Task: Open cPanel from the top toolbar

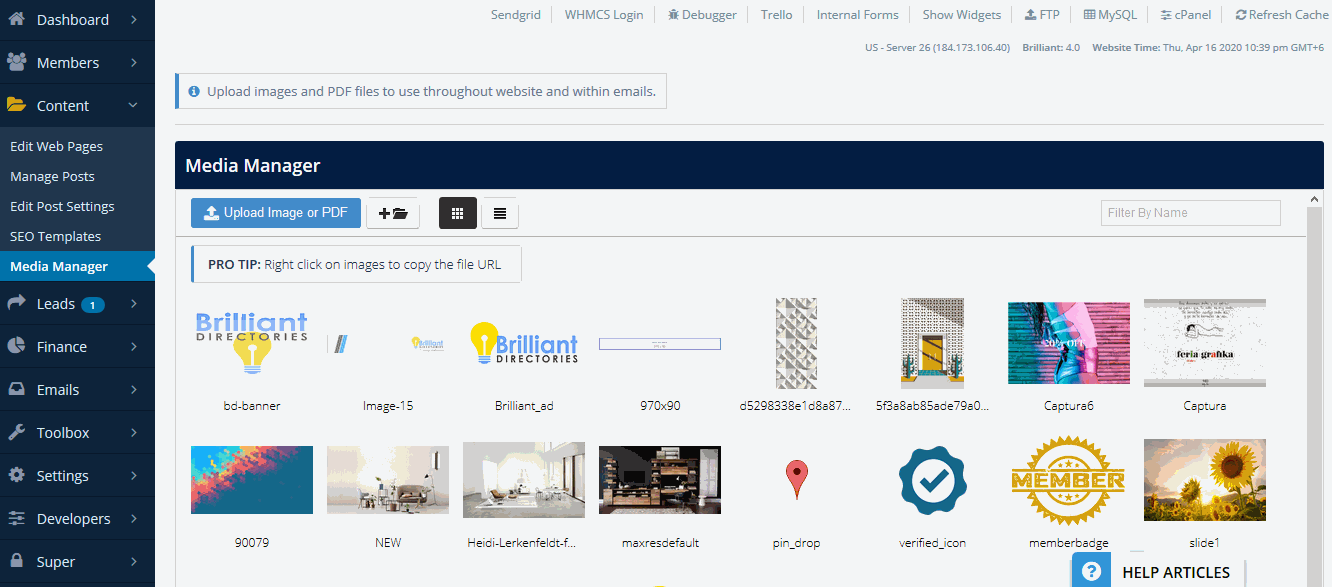Action: pyautogui.click(x=1185, y=14)
